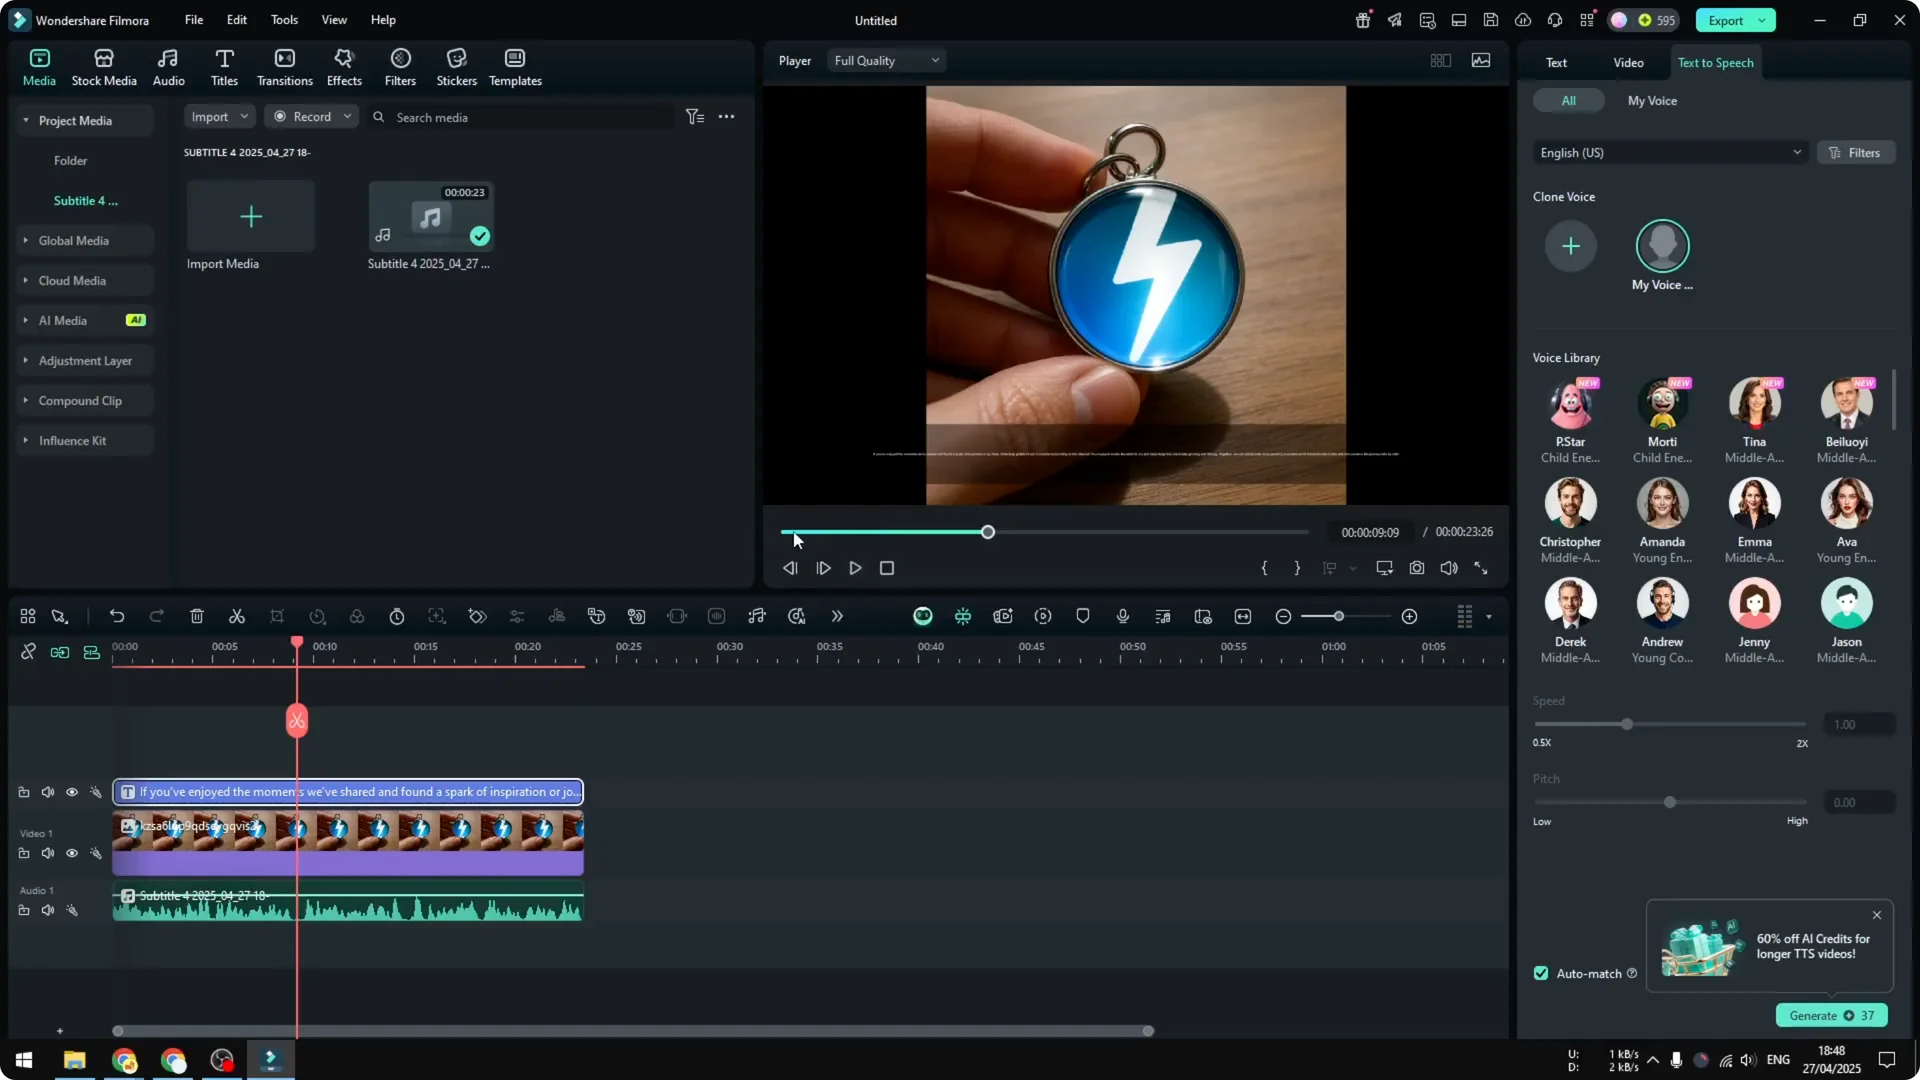
Task: Undo the last action
Action: click(x=117, y=616)
